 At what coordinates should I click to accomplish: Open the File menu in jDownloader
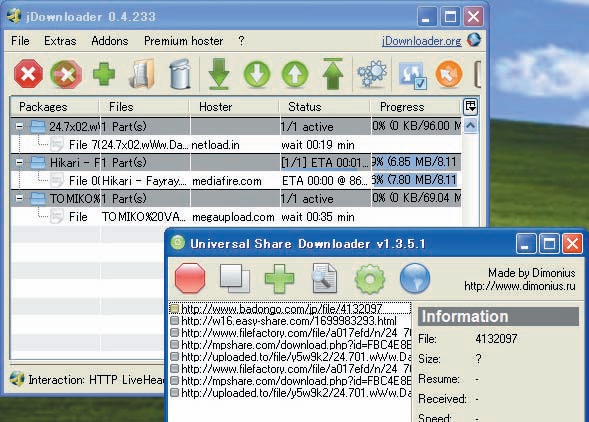[x=20, y=41]
